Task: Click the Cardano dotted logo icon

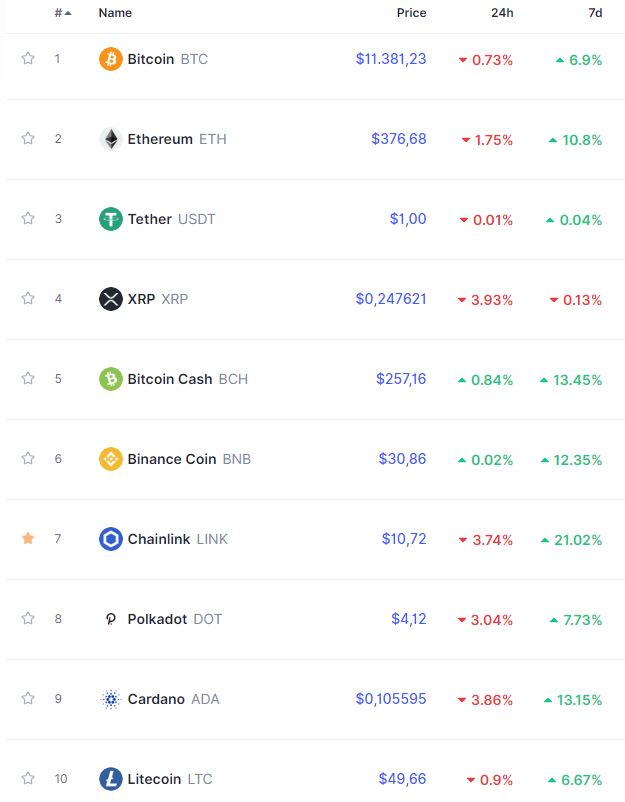Action: click(x=110, y=699)
